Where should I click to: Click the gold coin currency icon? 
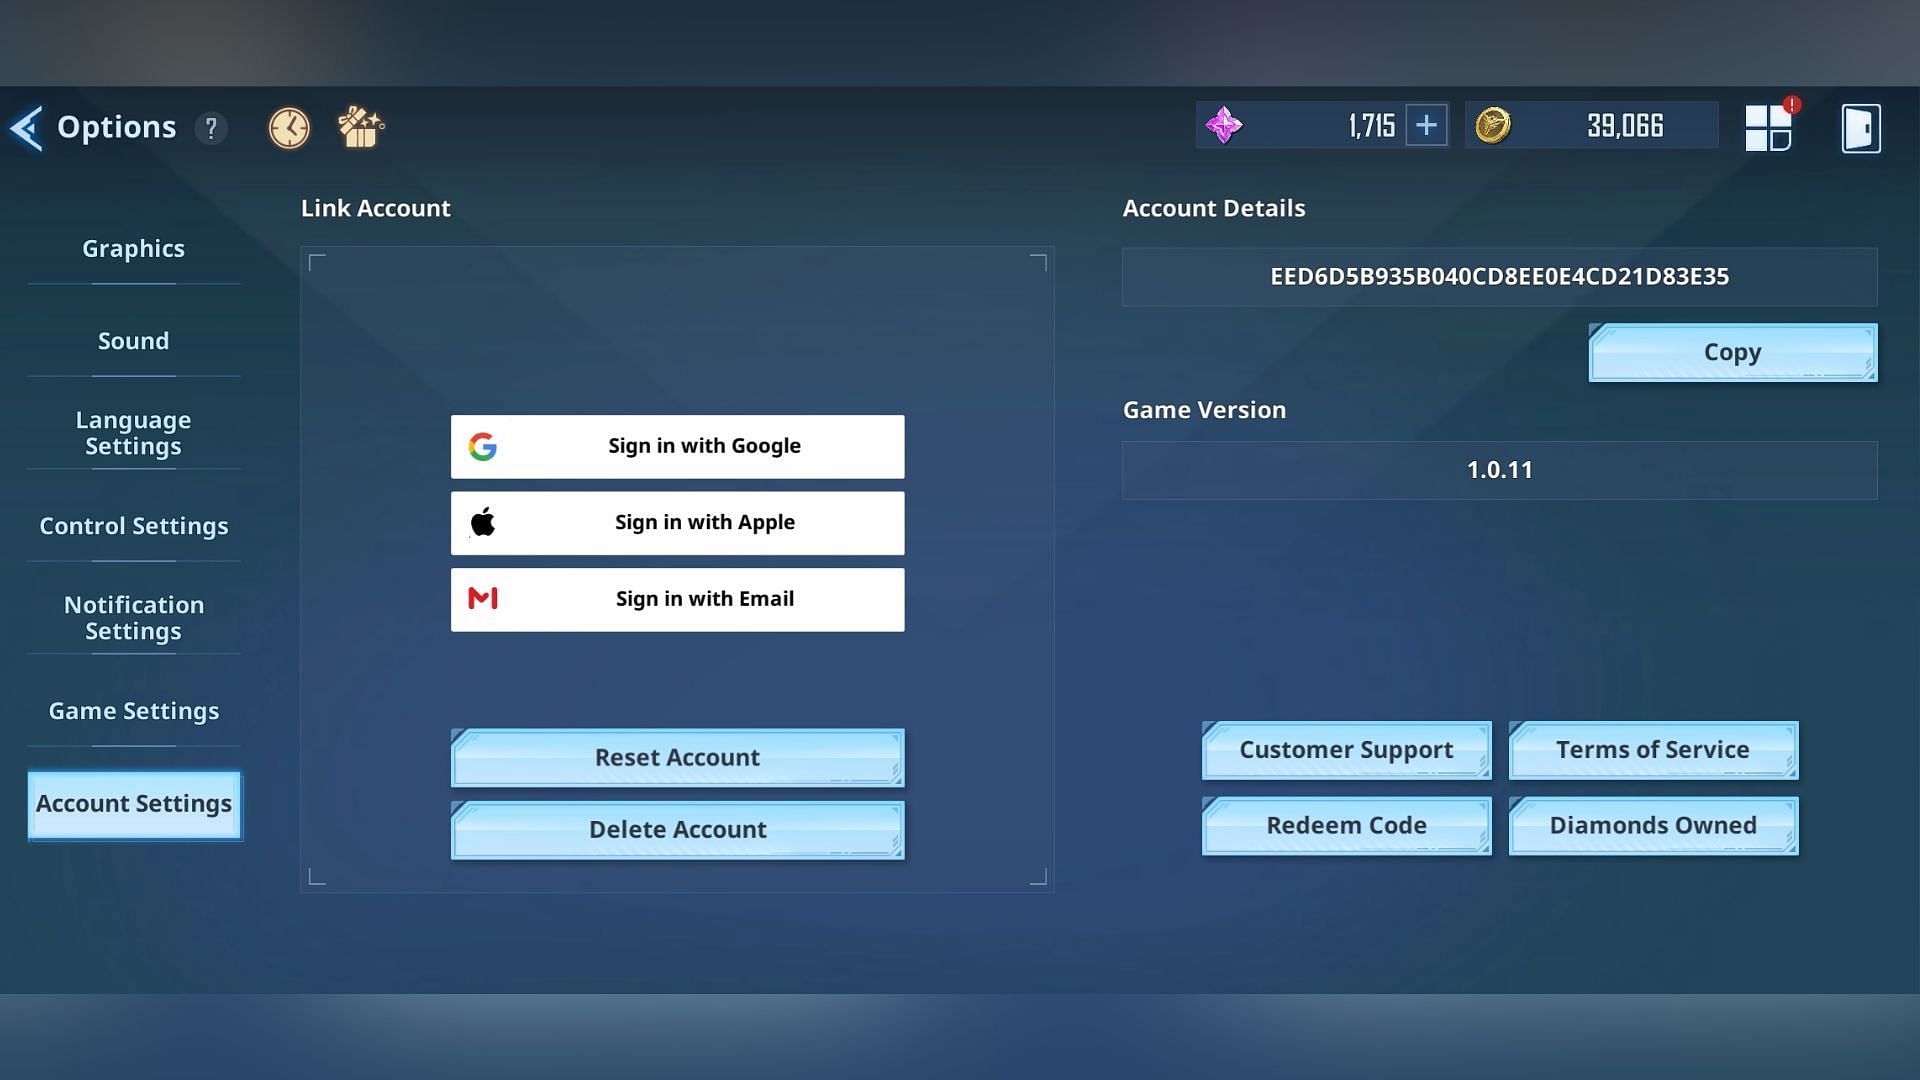coord(1493,127)
